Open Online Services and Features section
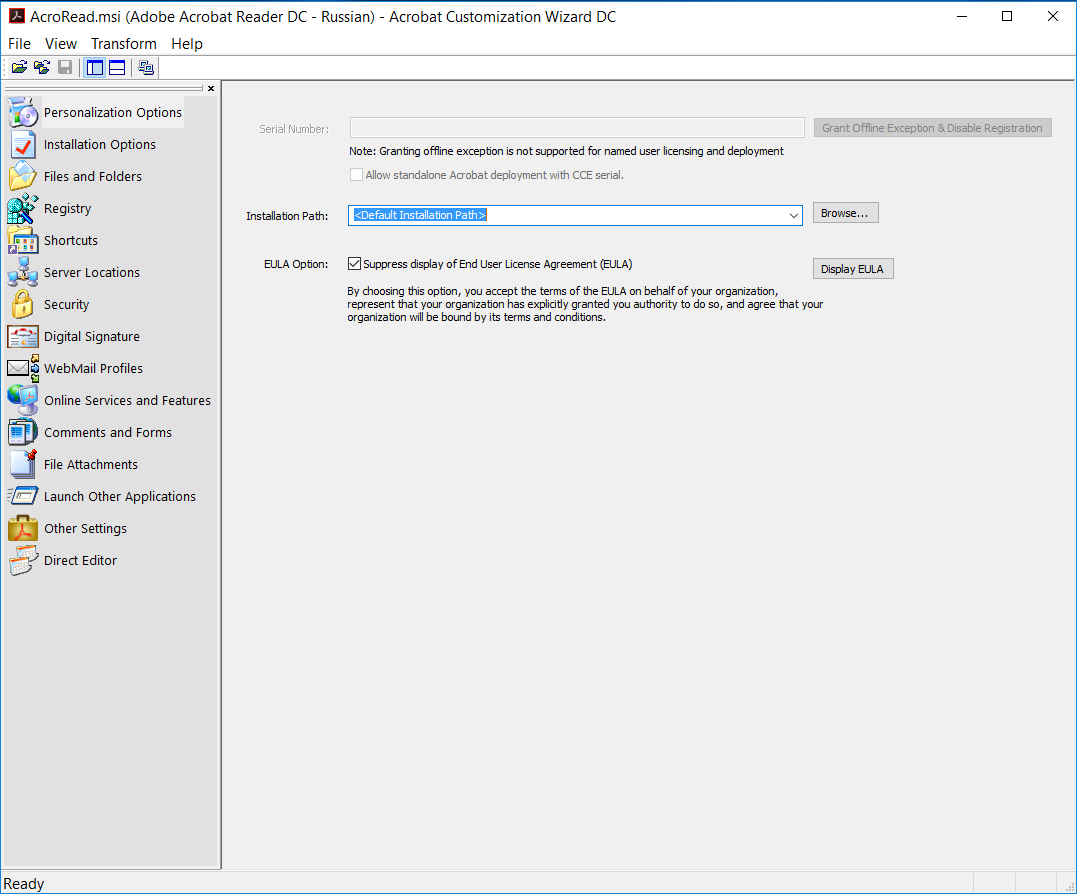The width and height of the screenshot is (1077, 894). [110, 400]
